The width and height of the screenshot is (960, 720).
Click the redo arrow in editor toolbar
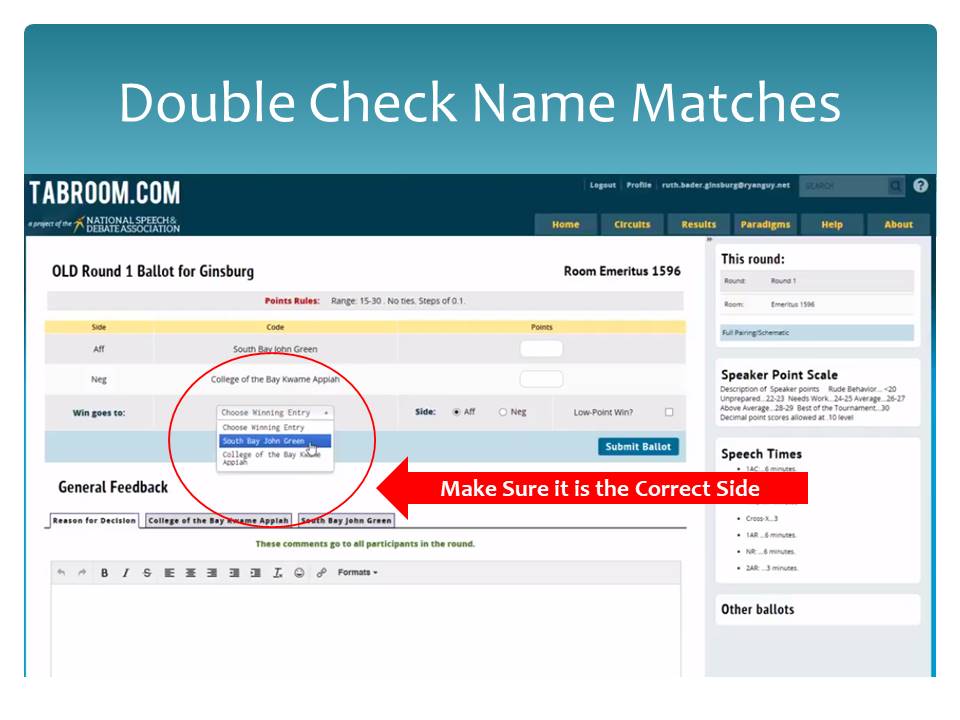point(82,573)
